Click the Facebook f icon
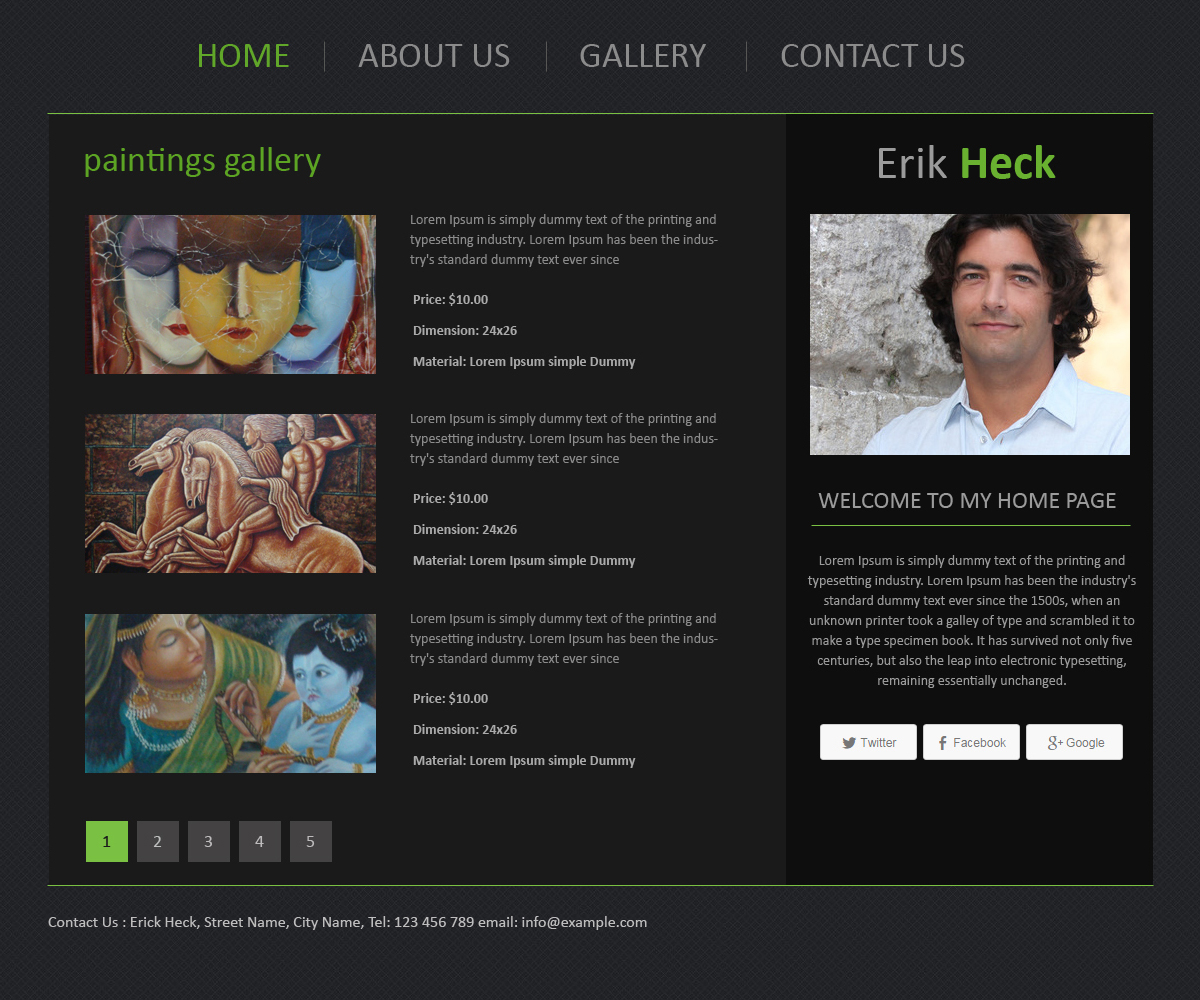 pos(943,743)
